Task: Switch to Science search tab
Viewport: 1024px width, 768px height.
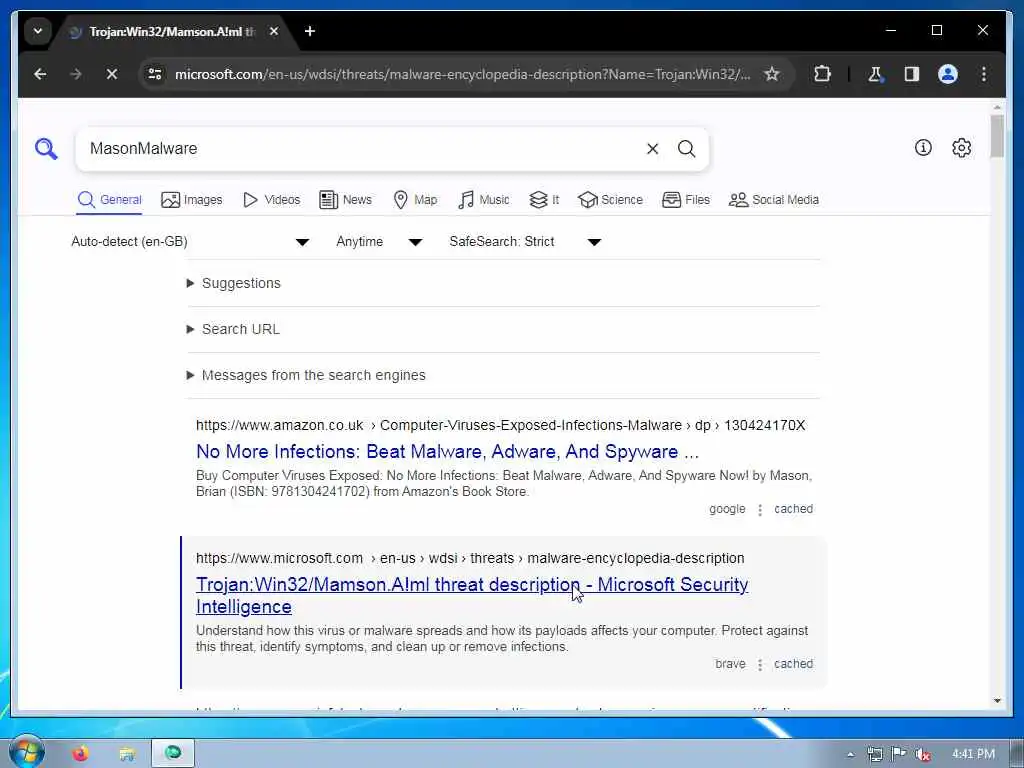Action: tap(610, 200)
